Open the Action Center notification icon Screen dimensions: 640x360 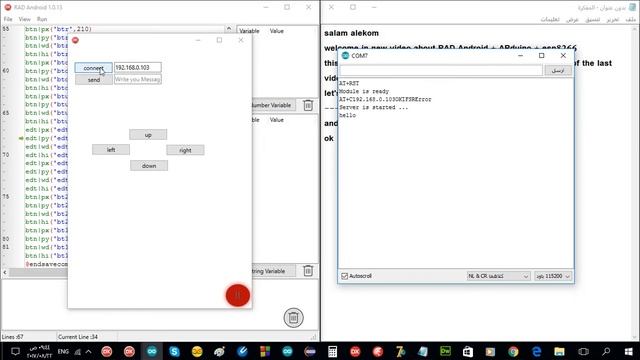point(16,351)
